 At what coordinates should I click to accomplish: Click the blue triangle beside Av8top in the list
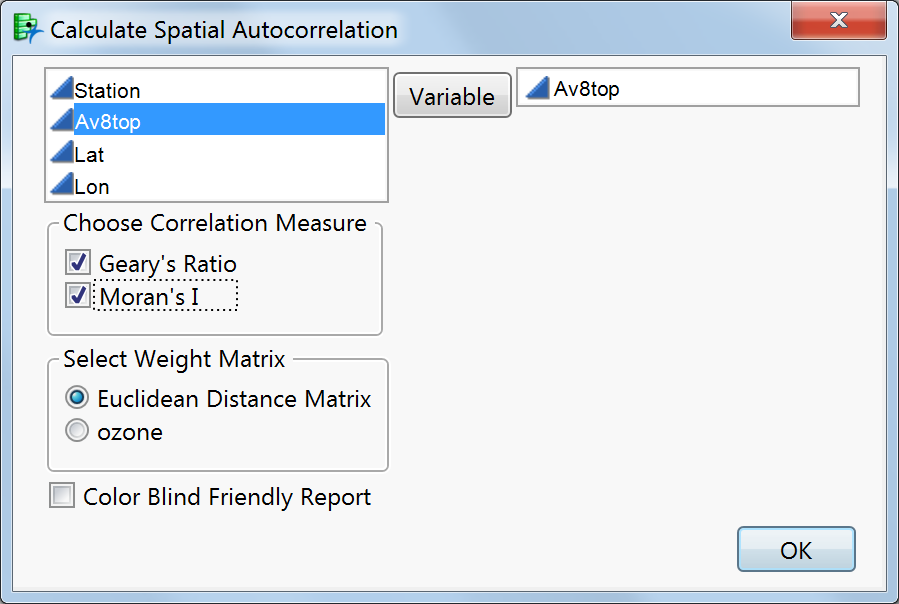coord(62,121)
